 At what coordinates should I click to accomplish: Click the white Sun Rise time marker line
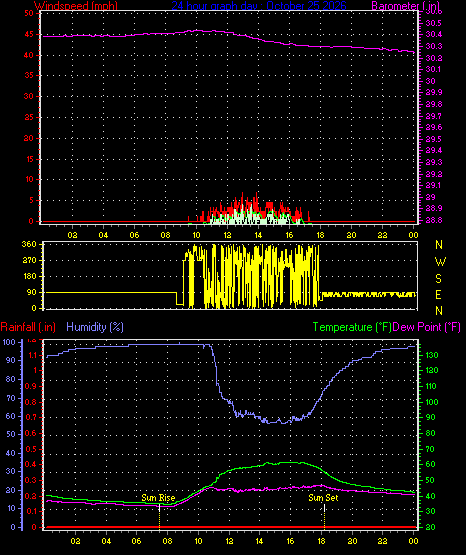tap(160, 508)
